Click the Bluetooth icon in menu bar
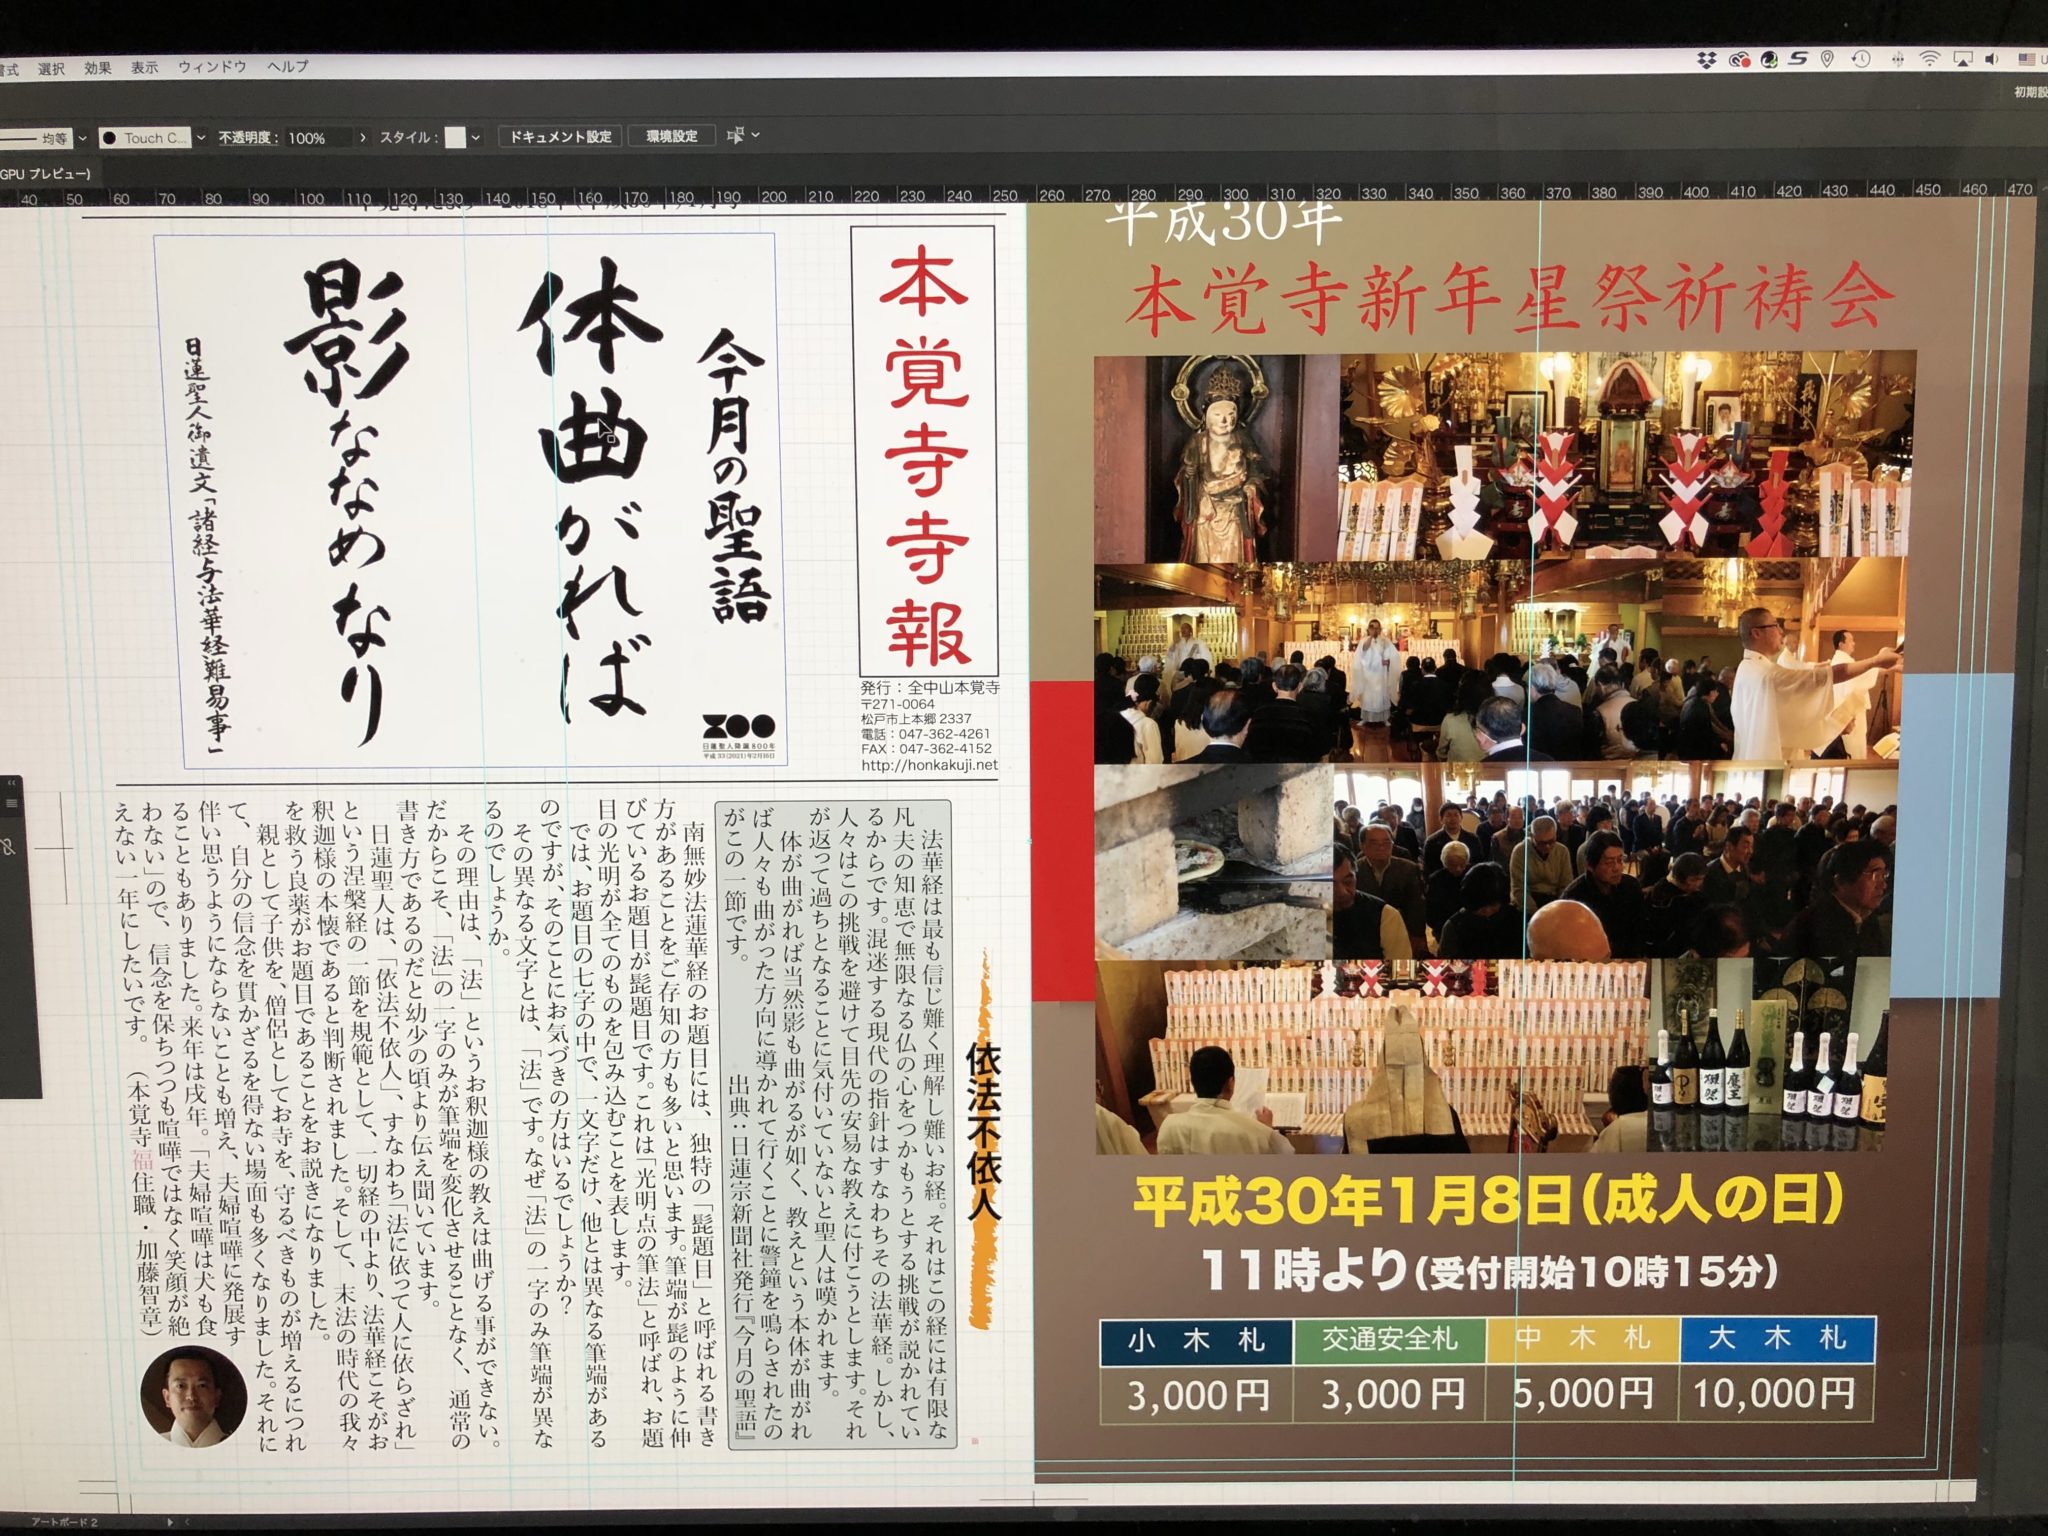The width and height of the screenshot is (2048, 1536). coord(1896,60)
